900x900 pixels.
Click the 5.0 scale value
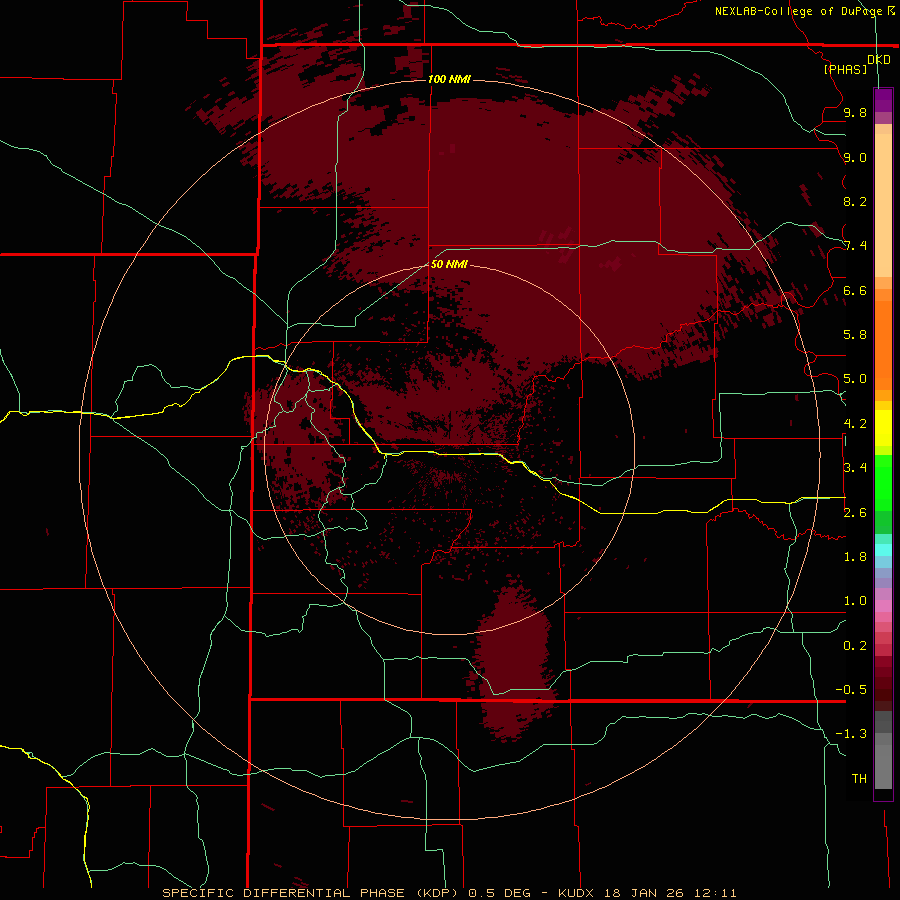[855, 379]
